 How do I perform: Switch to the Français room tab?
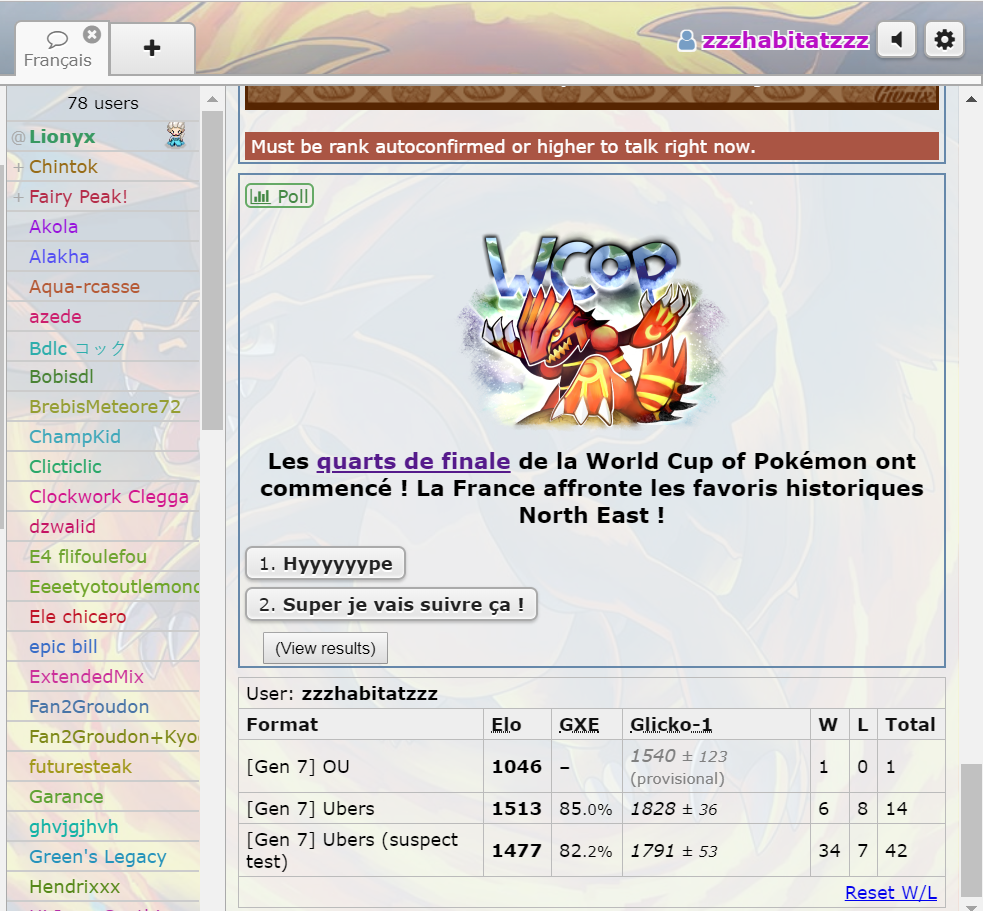coord(58,49)
